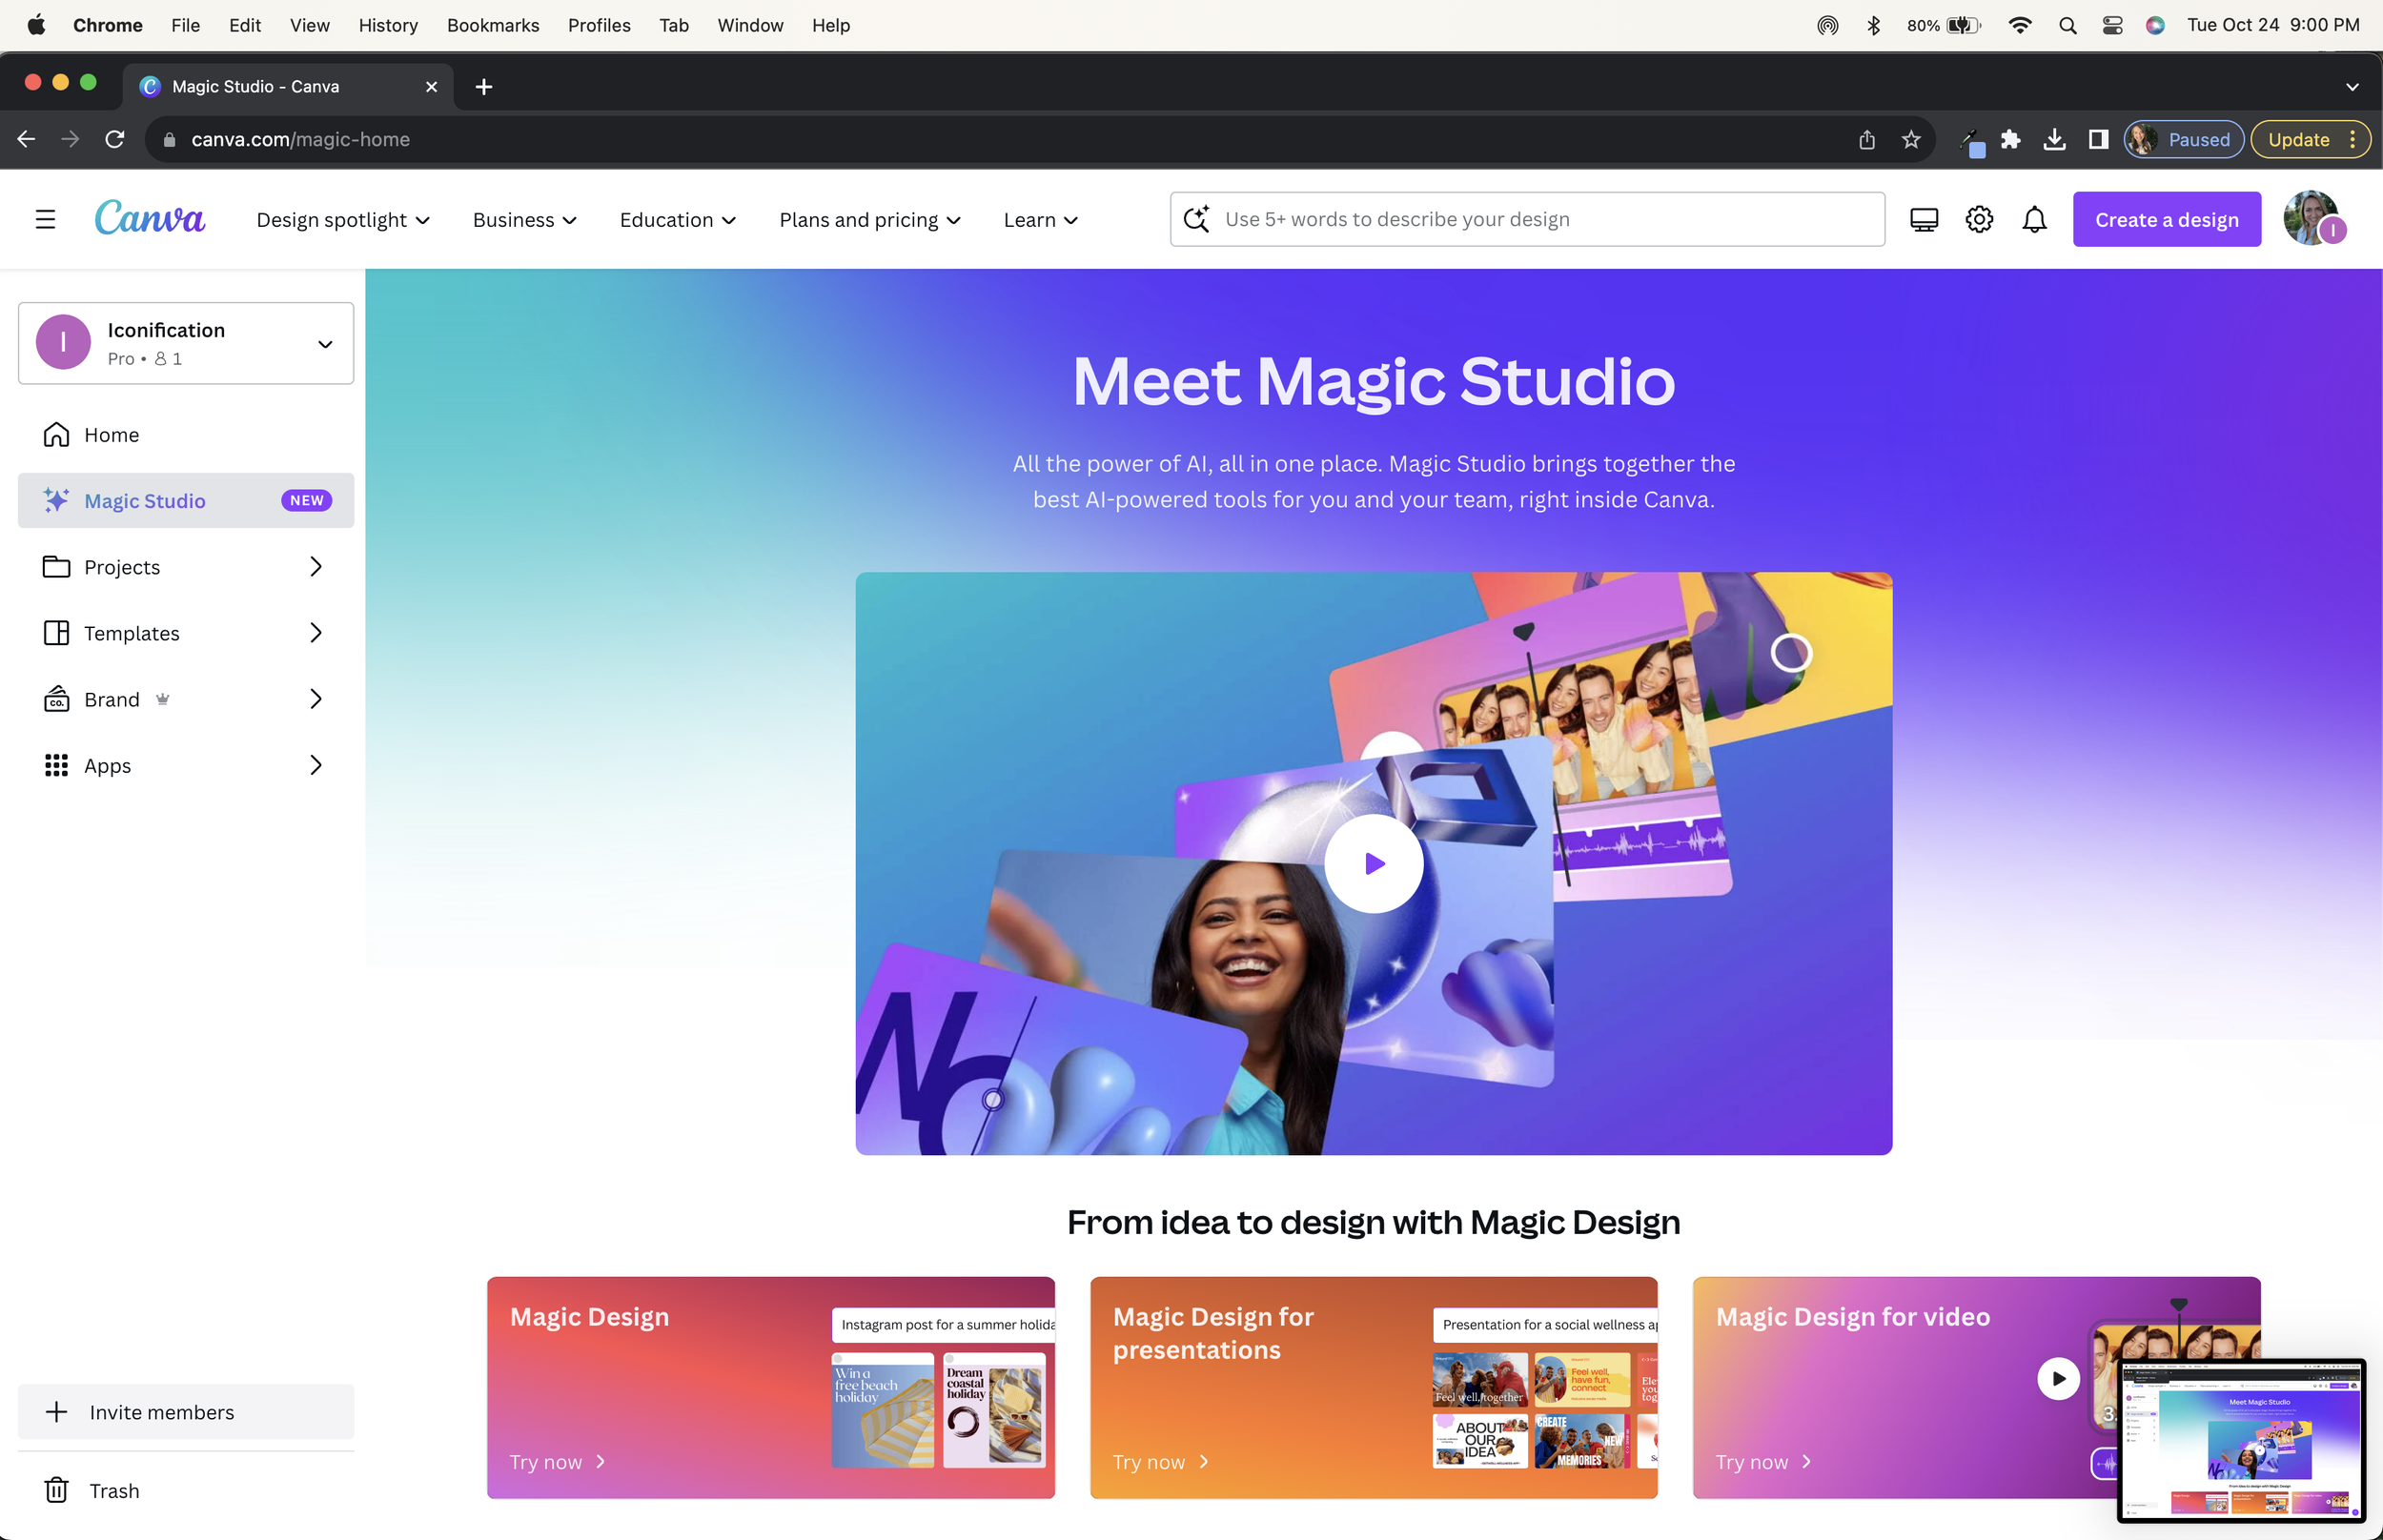The width and height of the screenshot is (2383, 1540).
Task: Expand the Templates sidebar chevron
Action: 316,633
